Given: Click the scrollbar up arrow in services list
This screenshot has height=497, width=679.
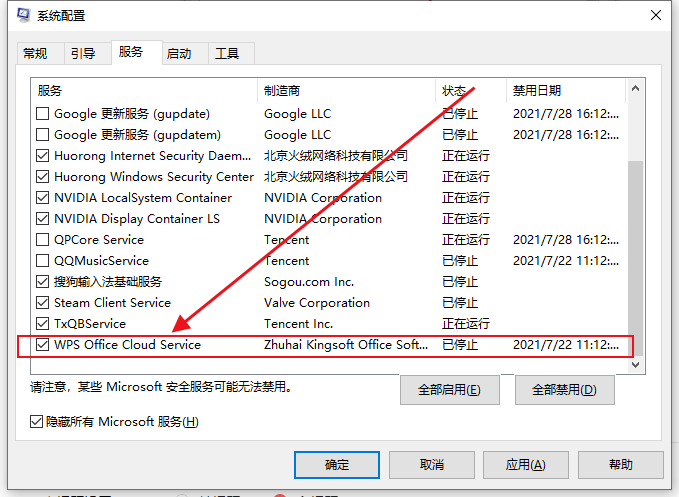Looking at the screenshot, I should 635,89.
